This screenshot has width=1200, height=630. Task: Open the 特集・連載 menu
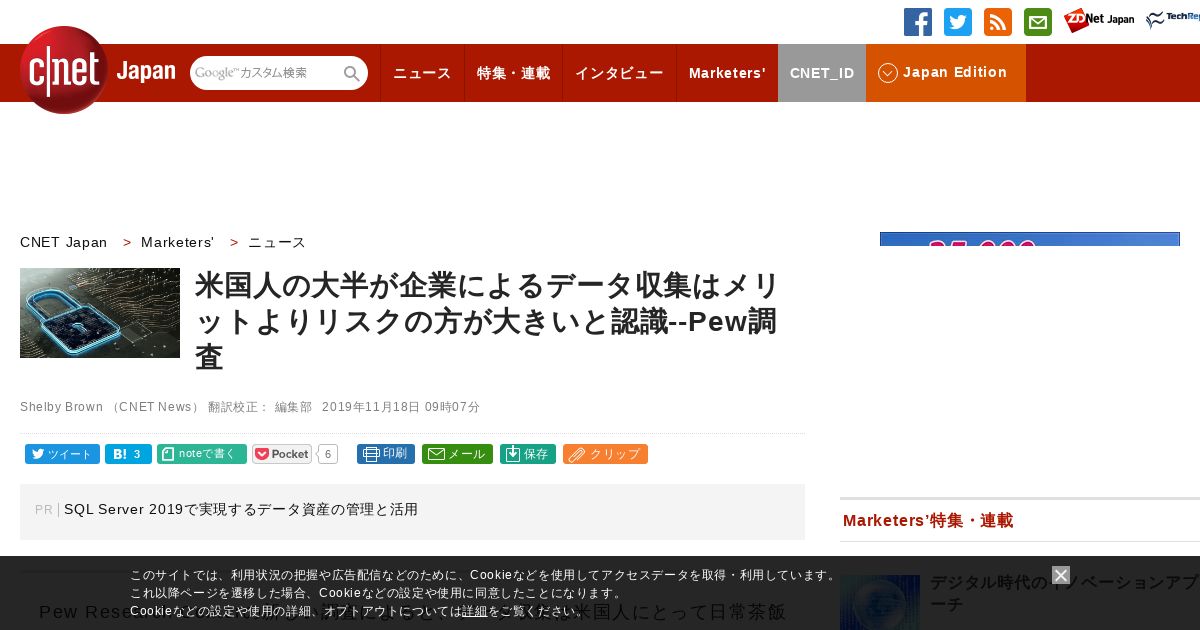pos(513,73)
